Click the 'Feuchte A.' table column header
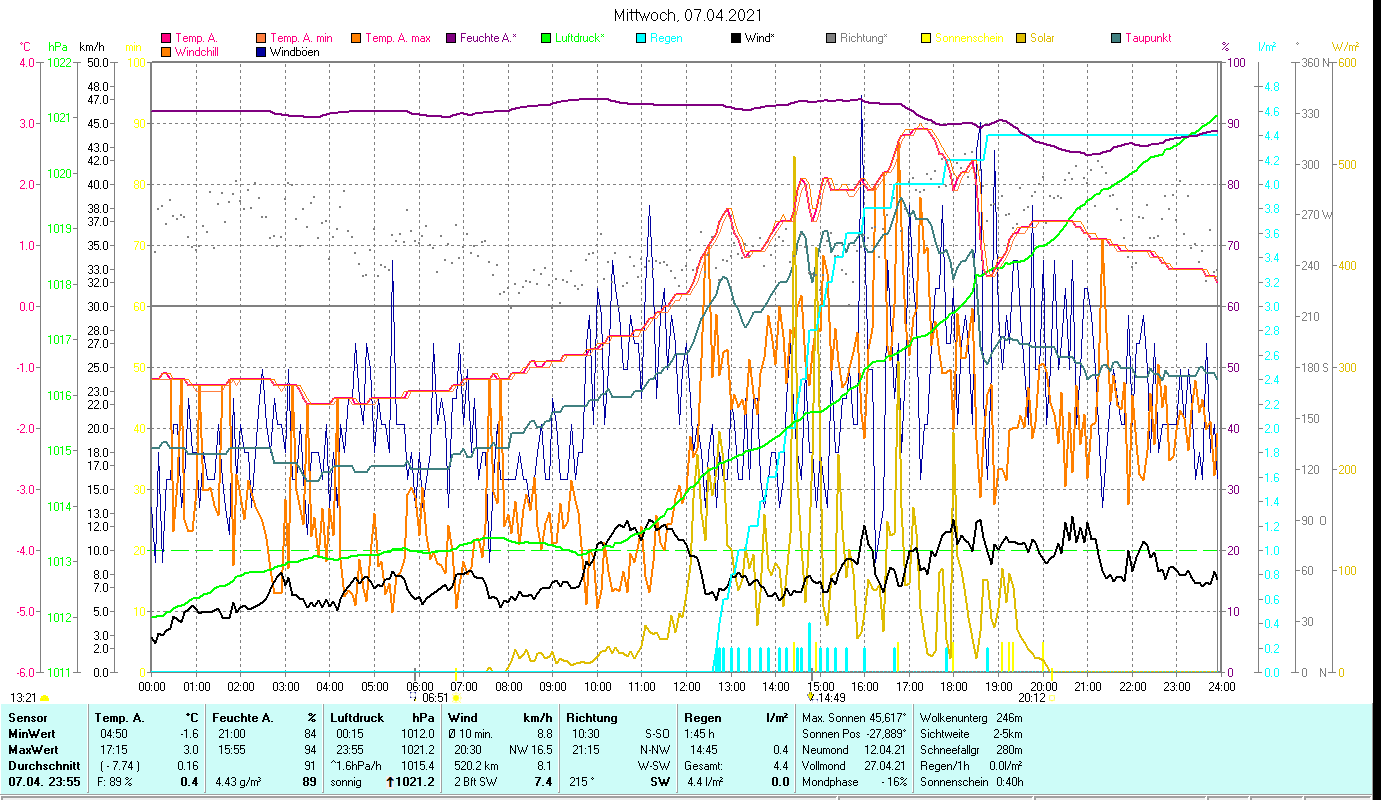Screen dimensions: 1381x800 point(245,718)
